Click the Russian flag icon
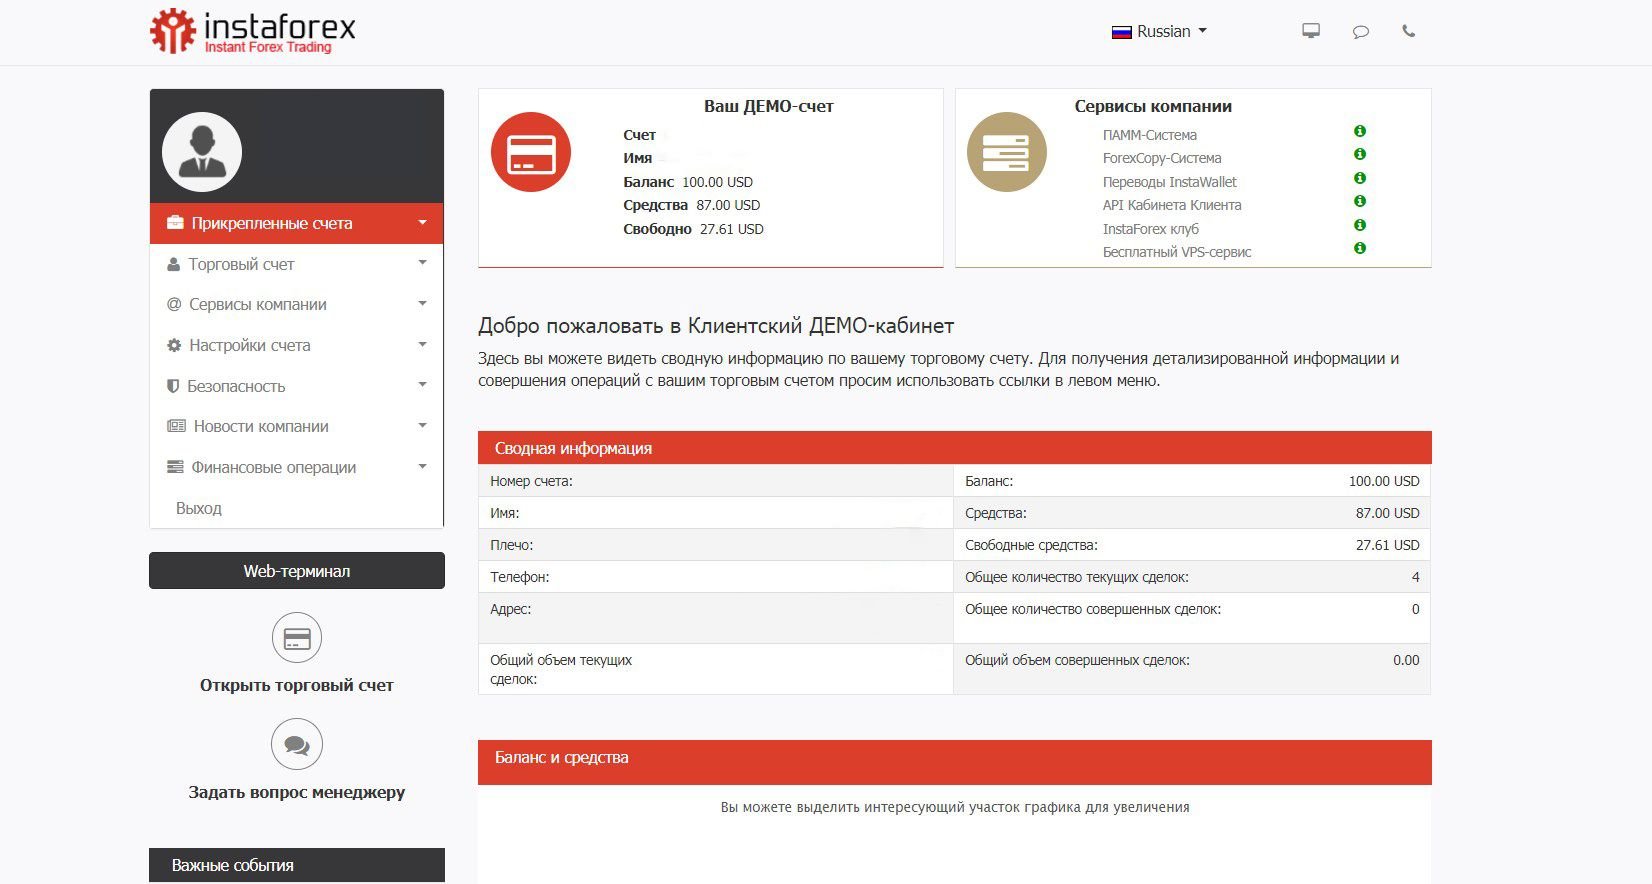The image size is (1652, 884). point(1121,32)
